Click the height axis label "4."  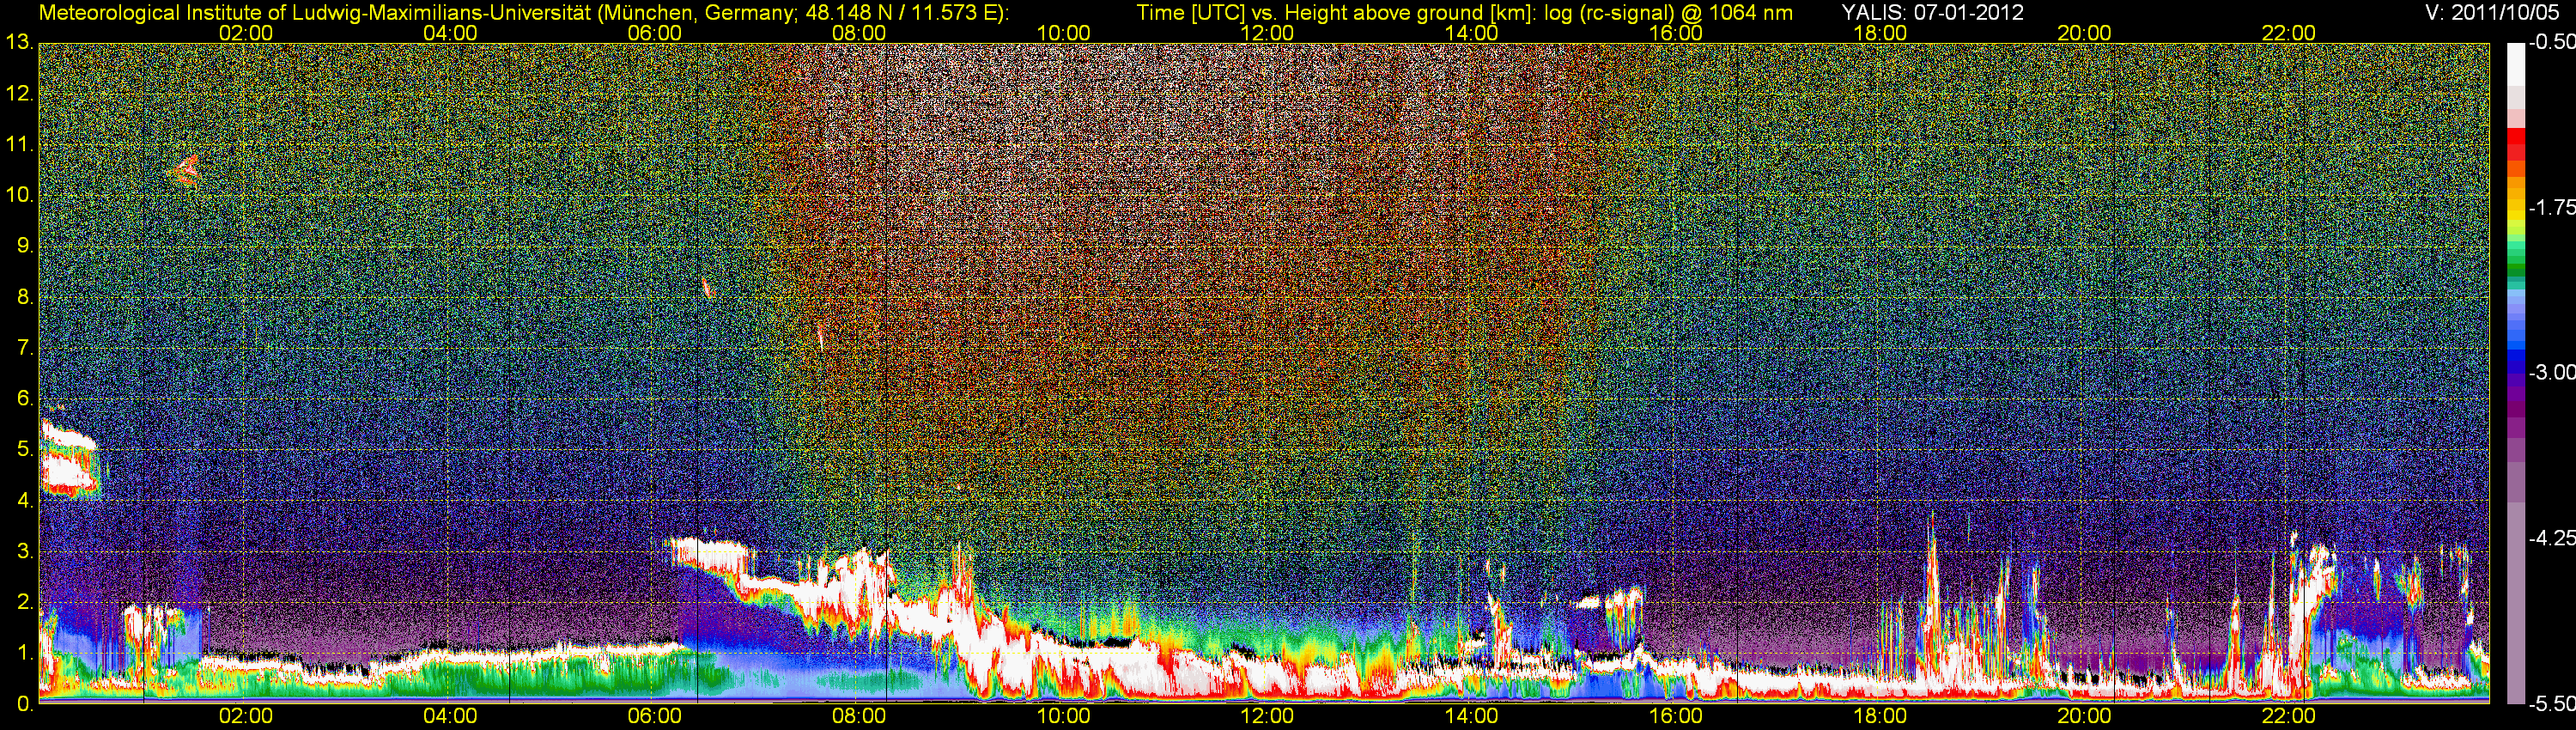(x=25, y=501)
